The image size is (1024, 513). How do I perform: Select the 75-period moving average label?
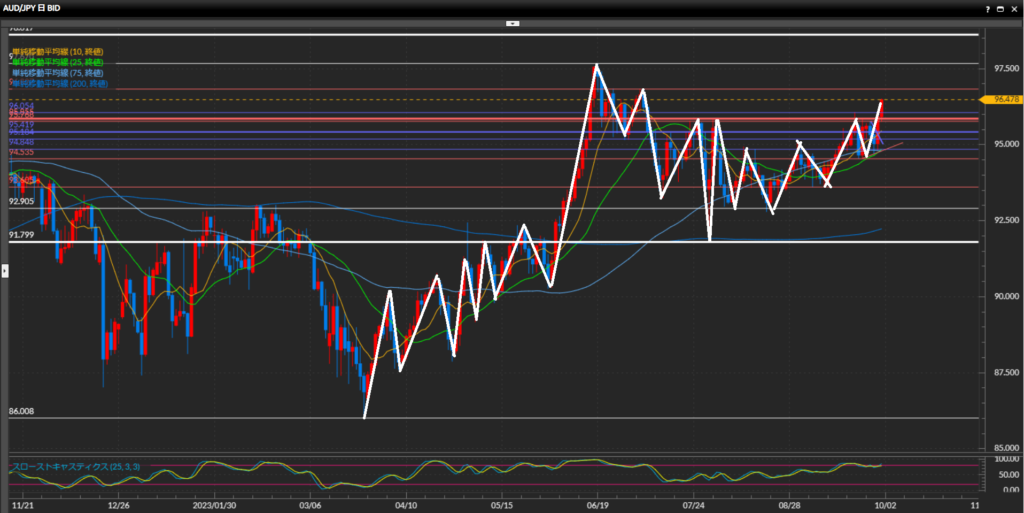click(58, 73)
